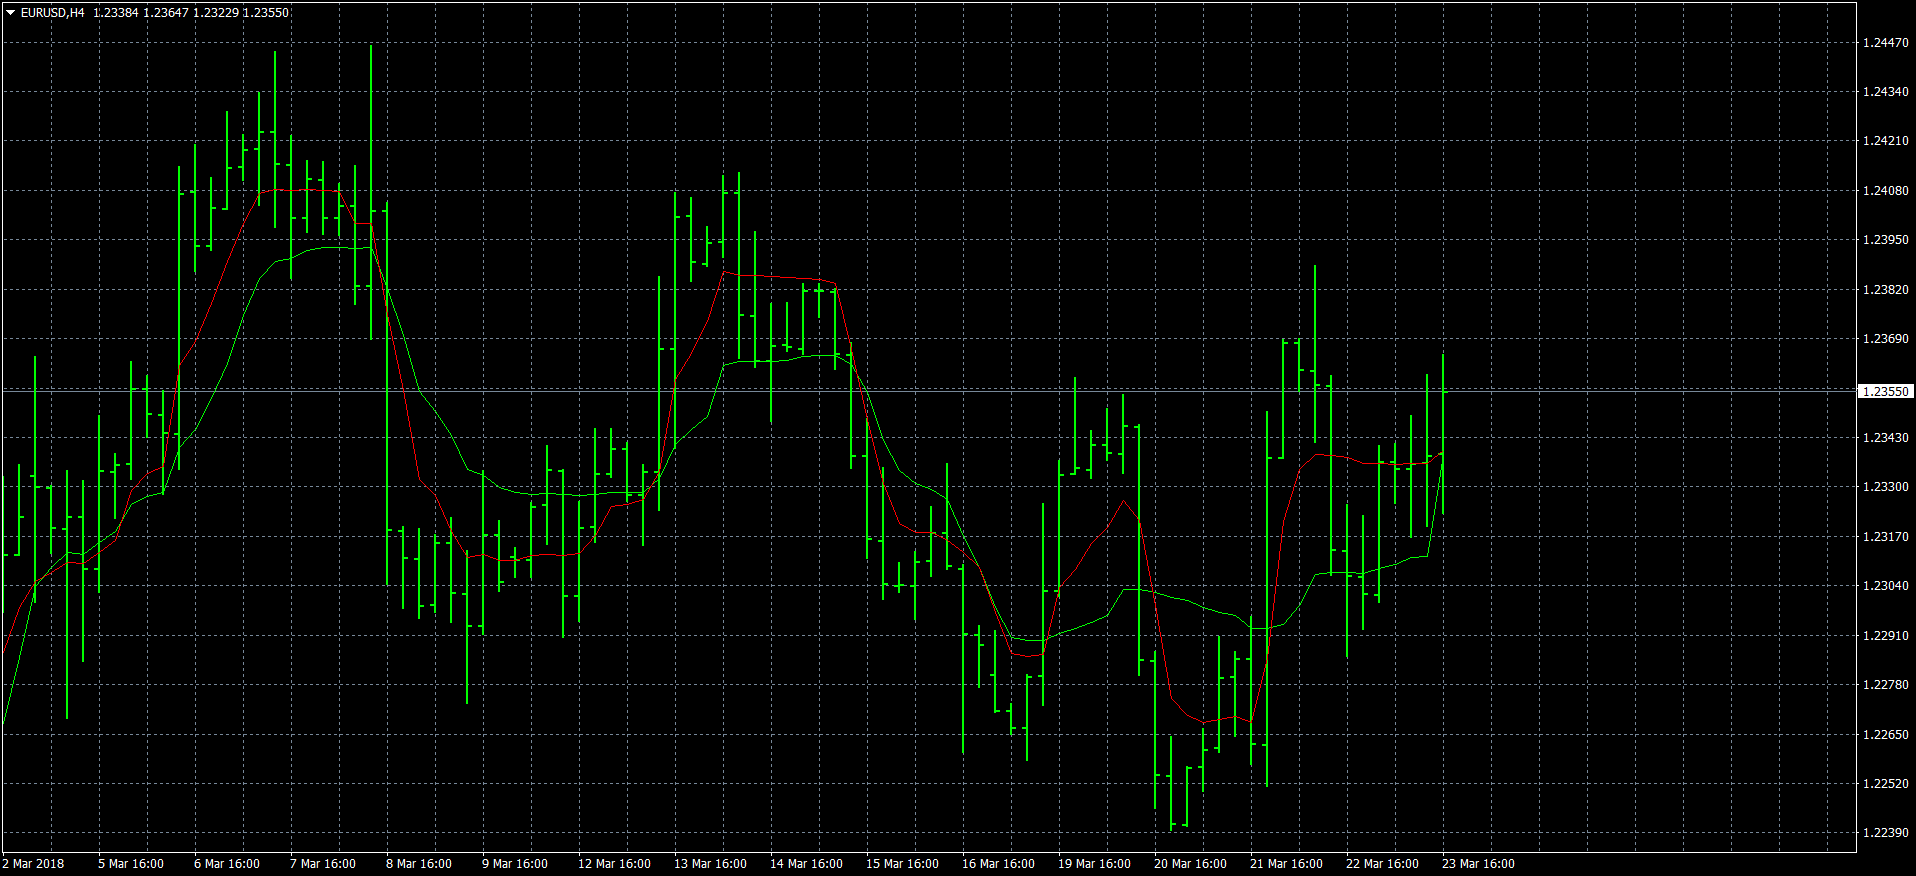This screenshot has width=1916, height=876.
Task: Click the 22 Mar 16:00 time label
Action: pyautogui.click(x=1382, y=864)
